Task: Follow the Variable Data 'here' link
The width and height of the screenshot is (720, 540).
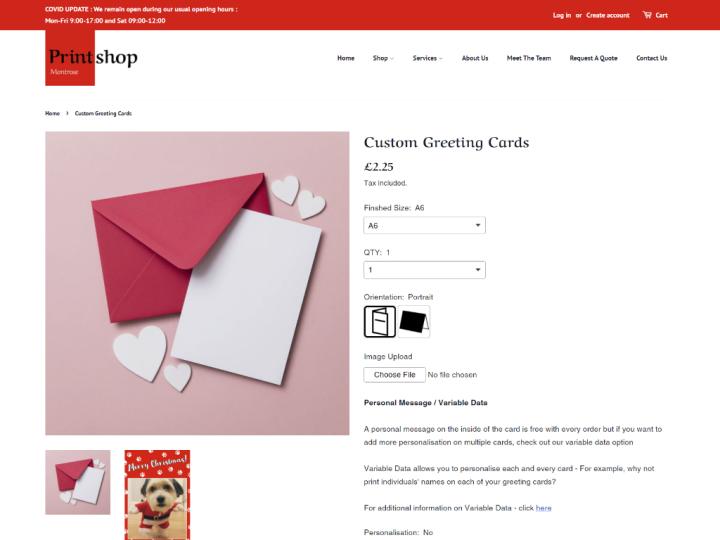Action: click(x=543, y=508)
